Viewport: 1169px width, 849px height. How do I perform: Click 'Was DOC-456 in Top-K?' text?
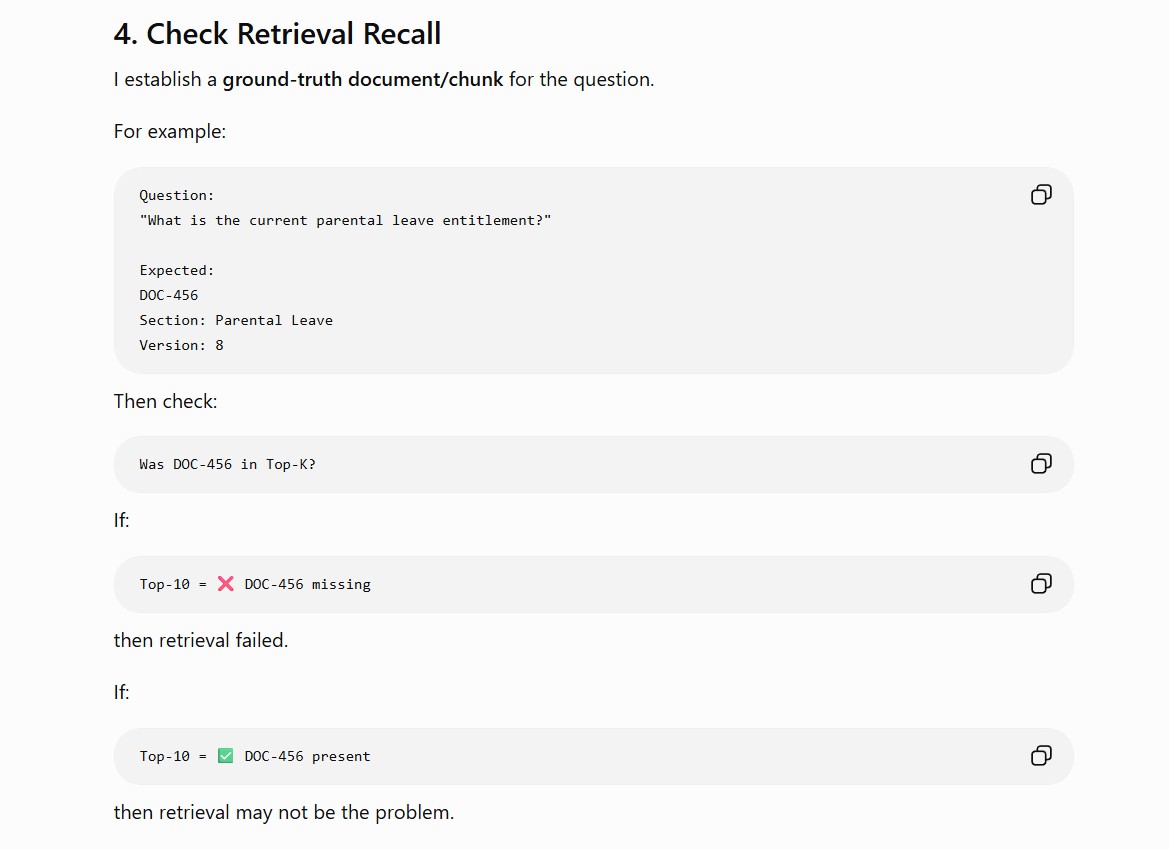click(x=227, y=464)
